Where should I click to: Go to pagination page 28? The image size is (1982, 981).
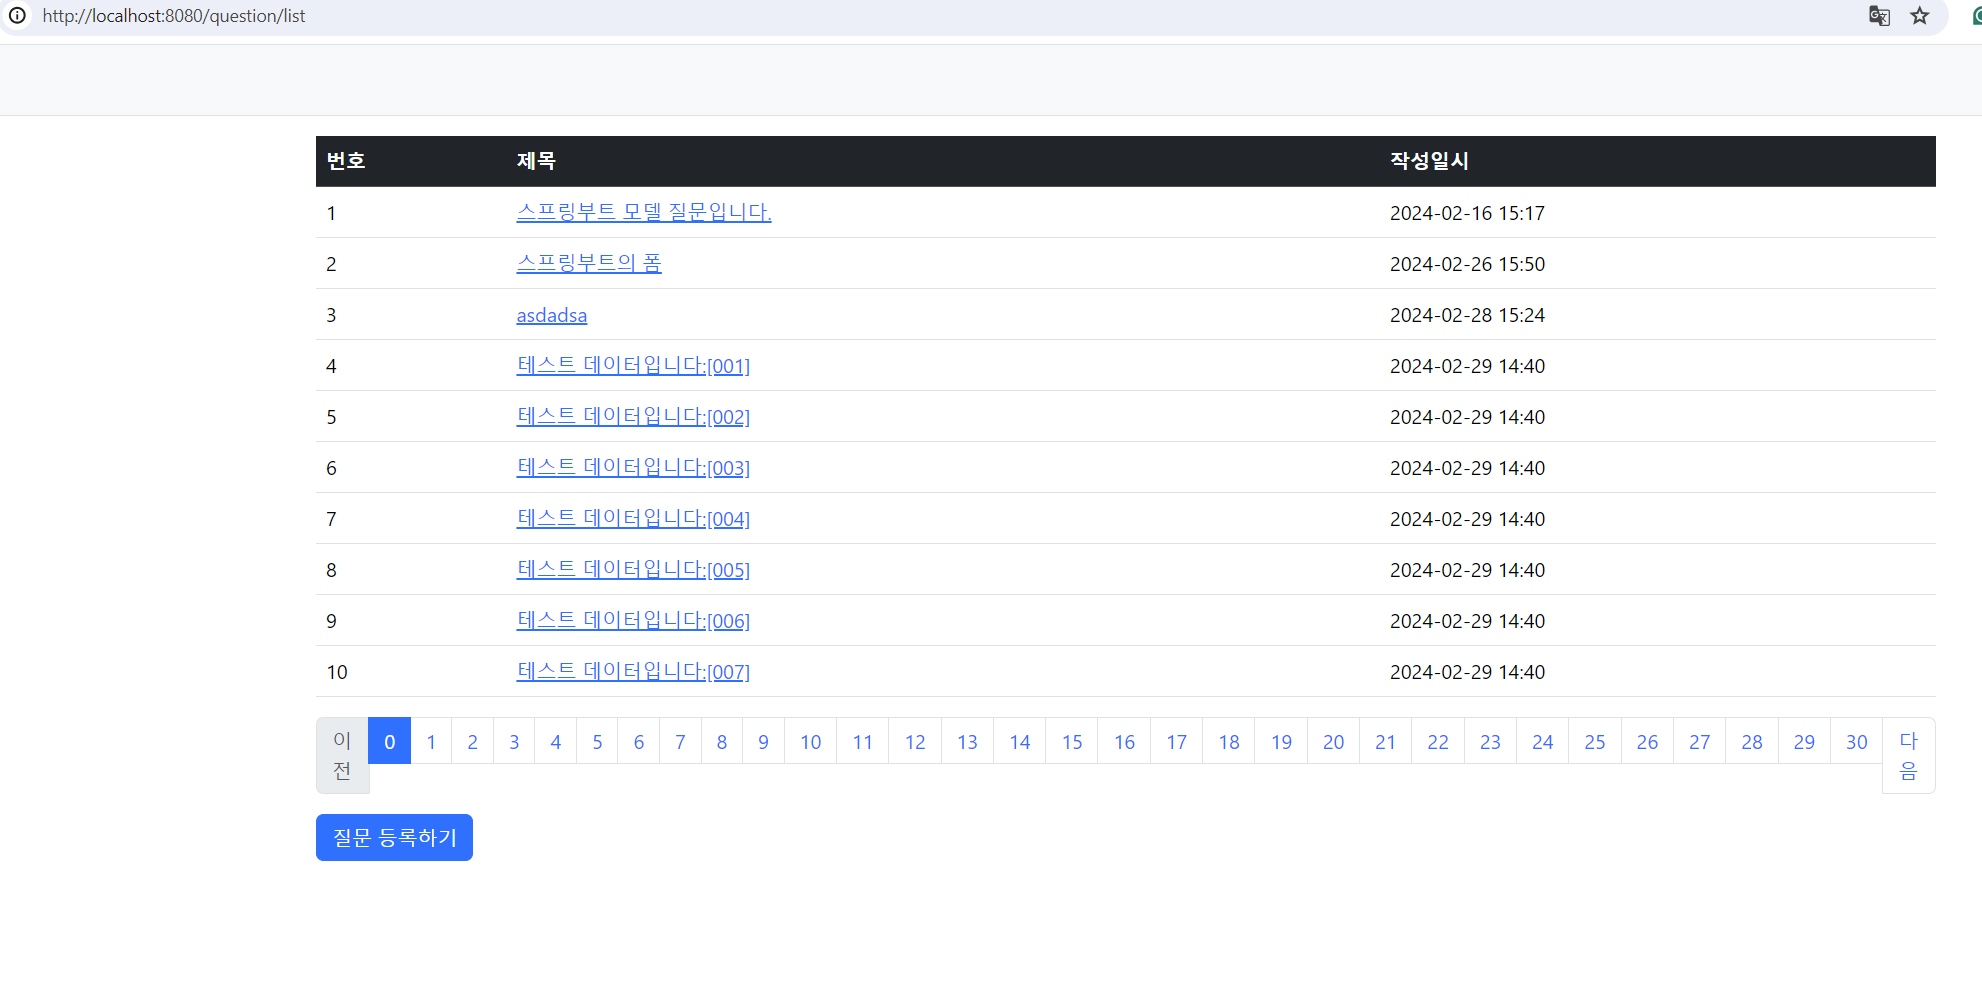pos(1752,741)
